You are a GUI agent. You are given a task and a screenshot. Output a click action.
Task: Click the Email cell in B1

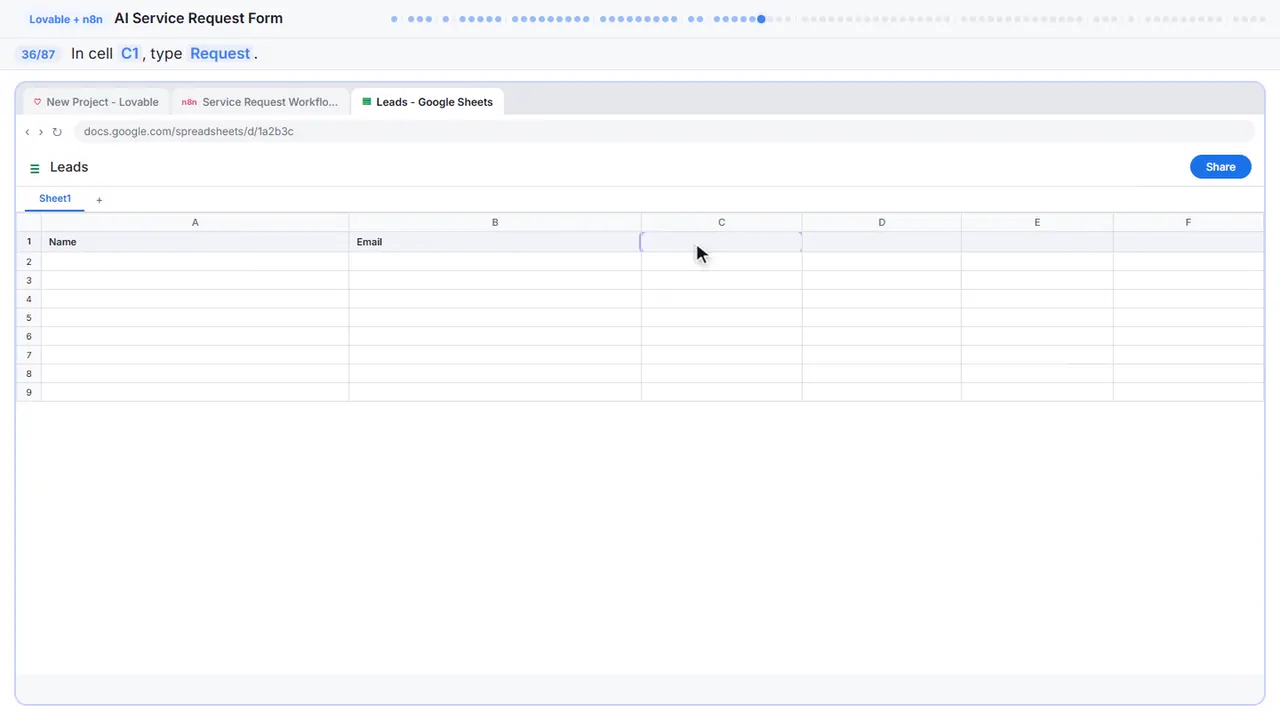click(x=495, y=242)
